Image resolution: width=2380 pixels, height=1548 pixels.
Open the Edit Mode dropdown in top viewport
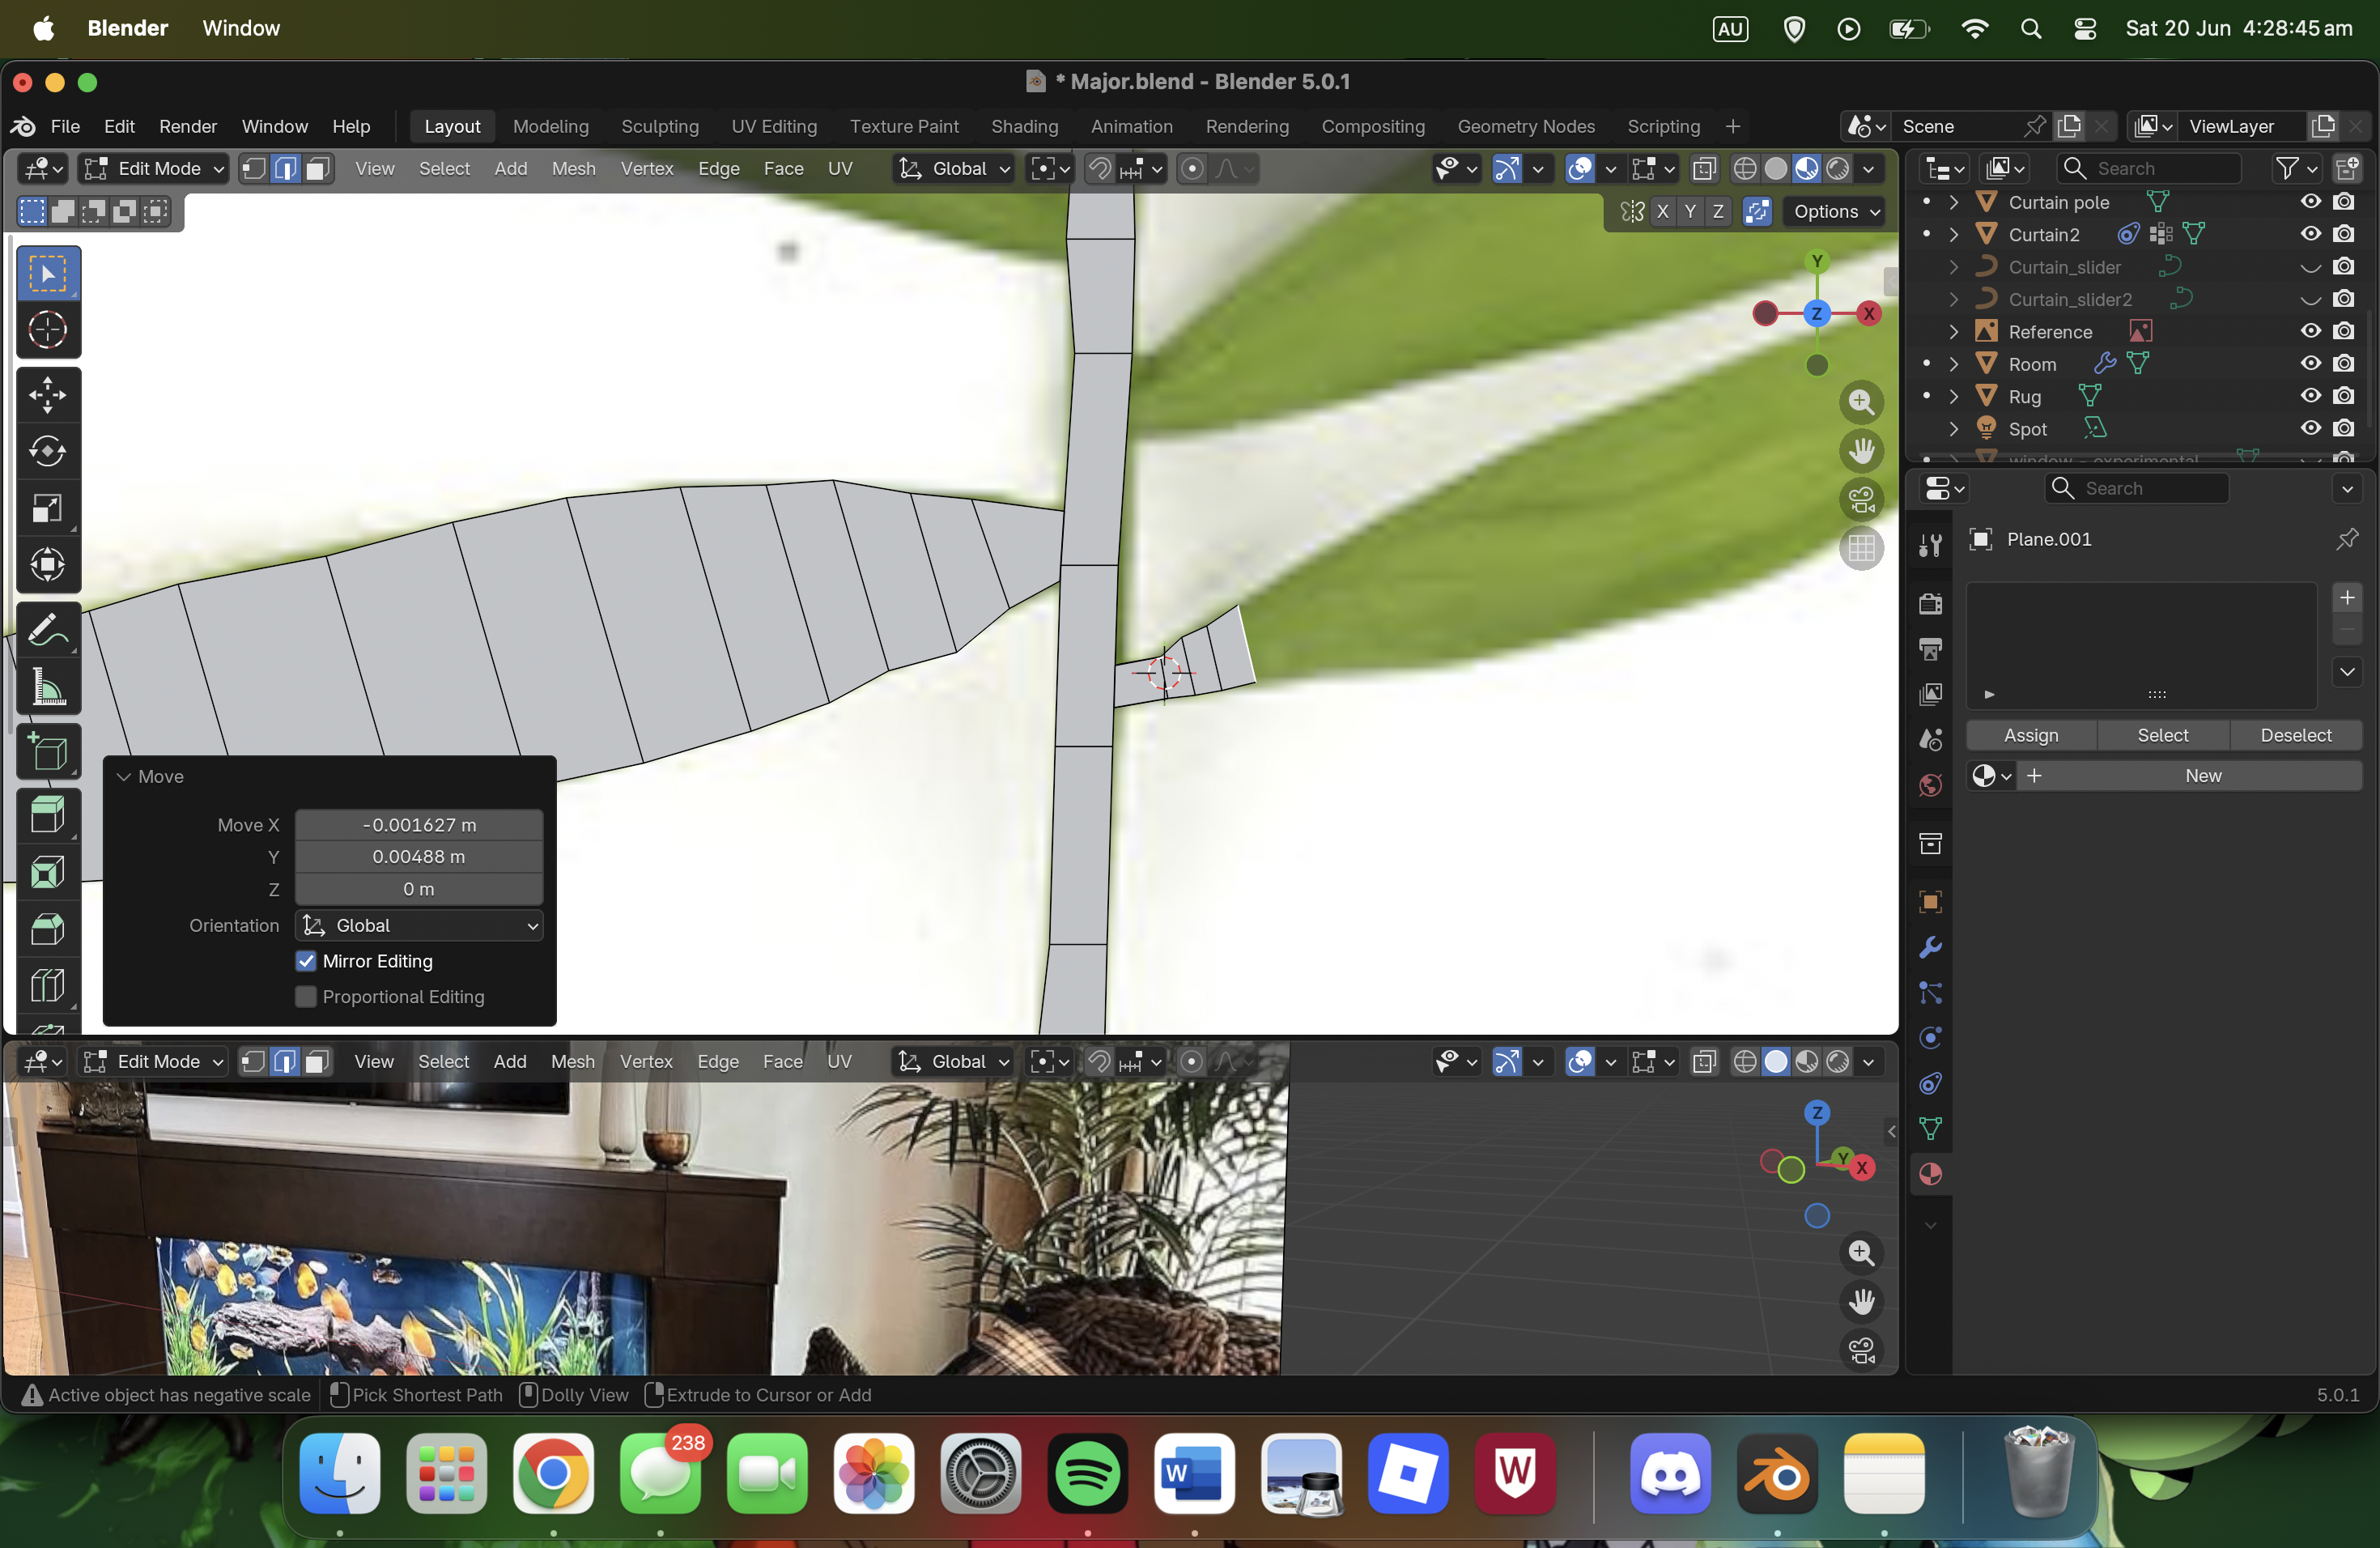tap(155, 169)
